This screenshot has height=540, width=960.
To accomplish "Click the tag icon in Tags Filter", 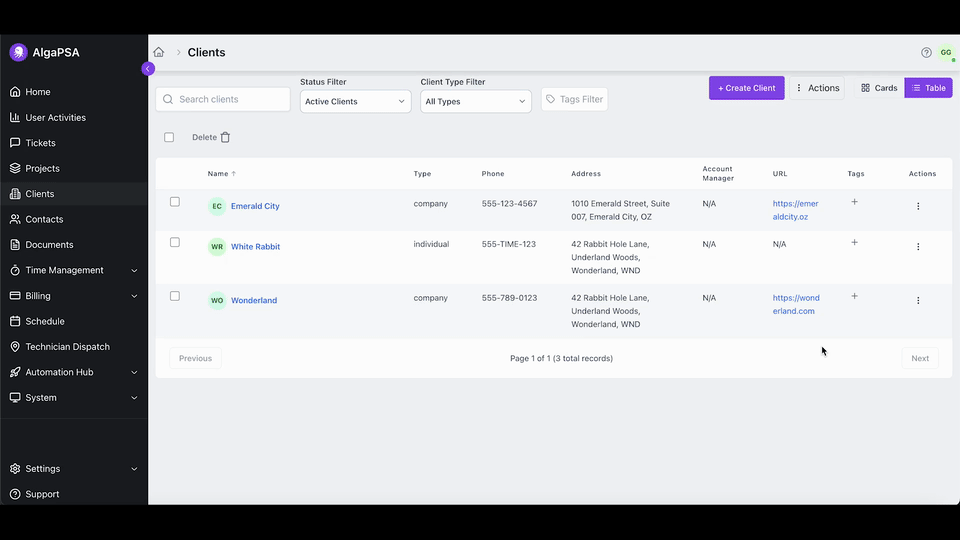I will click(550, 99).
